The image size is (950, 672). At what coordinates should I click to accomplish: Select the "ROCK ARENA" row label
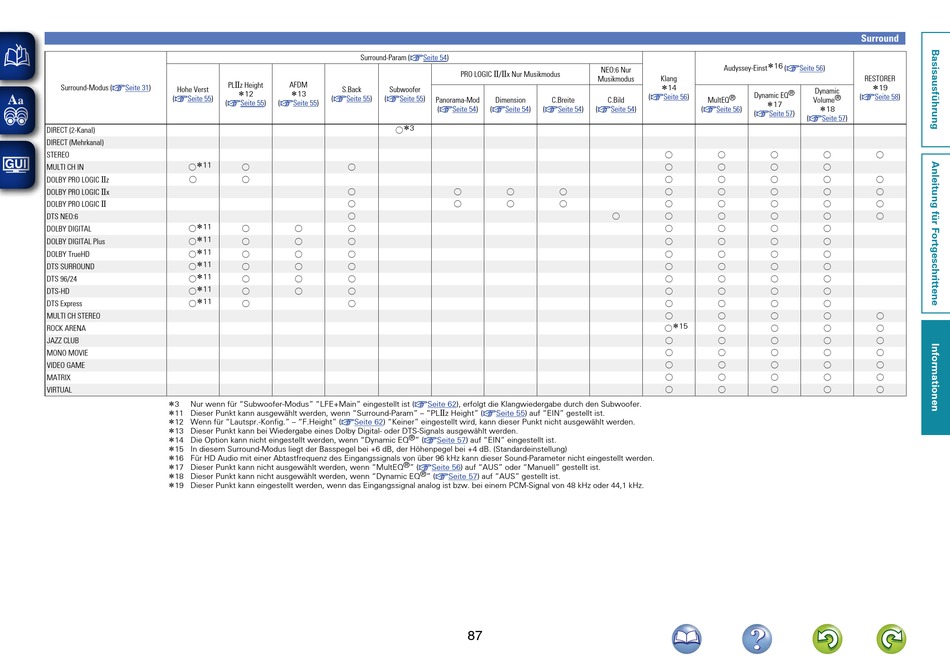(66, 328)
